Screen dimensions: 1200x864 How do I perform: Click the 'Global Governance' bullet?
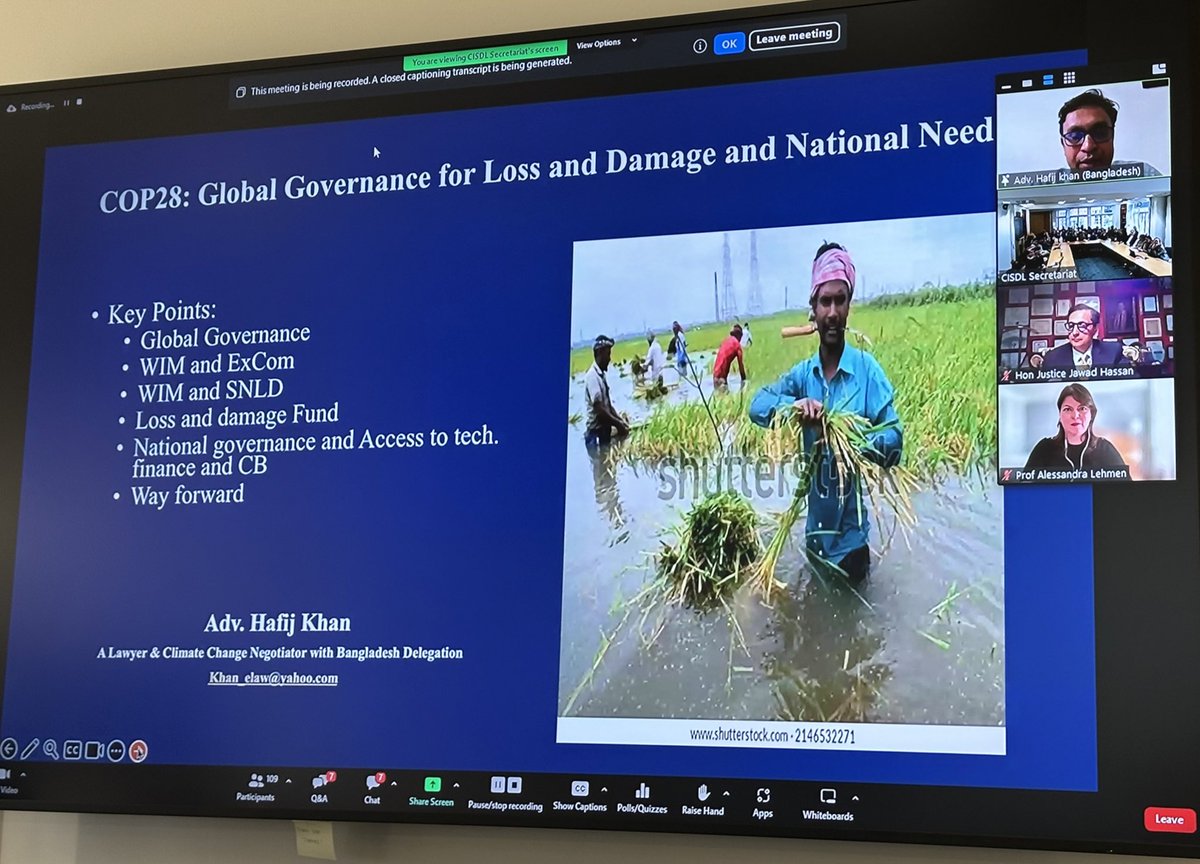coord(225,336)
